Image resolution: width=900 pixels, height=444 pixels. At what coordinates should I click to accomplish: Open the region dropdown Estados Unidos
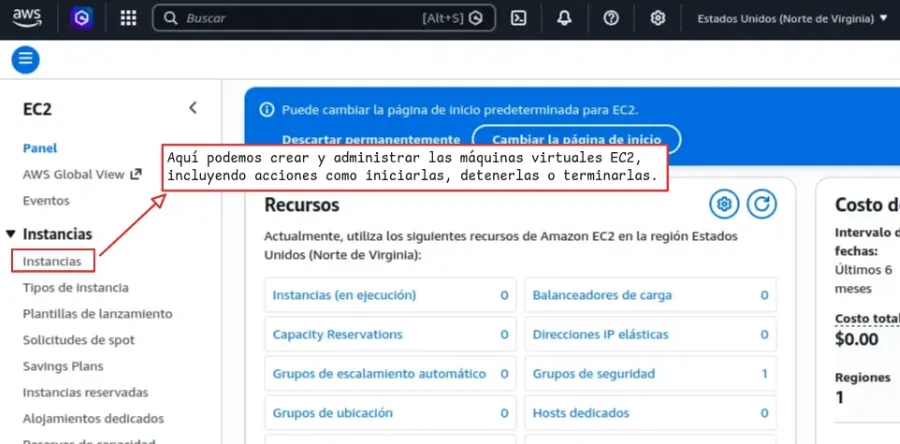coord(793,18)
